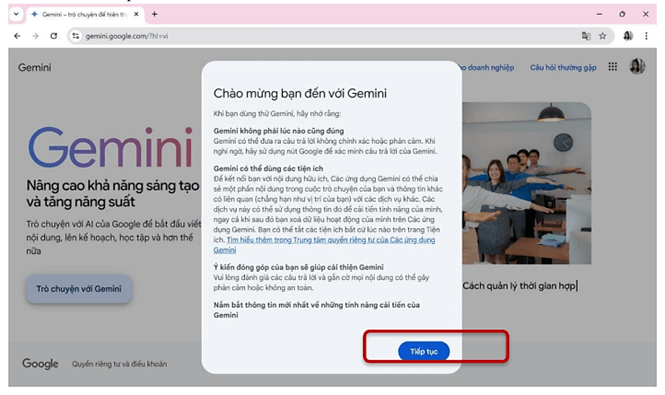Viewport: 665px width, 395px height.
Task: Click Trò chuyện với Gemini button
Action: point(79,289)
